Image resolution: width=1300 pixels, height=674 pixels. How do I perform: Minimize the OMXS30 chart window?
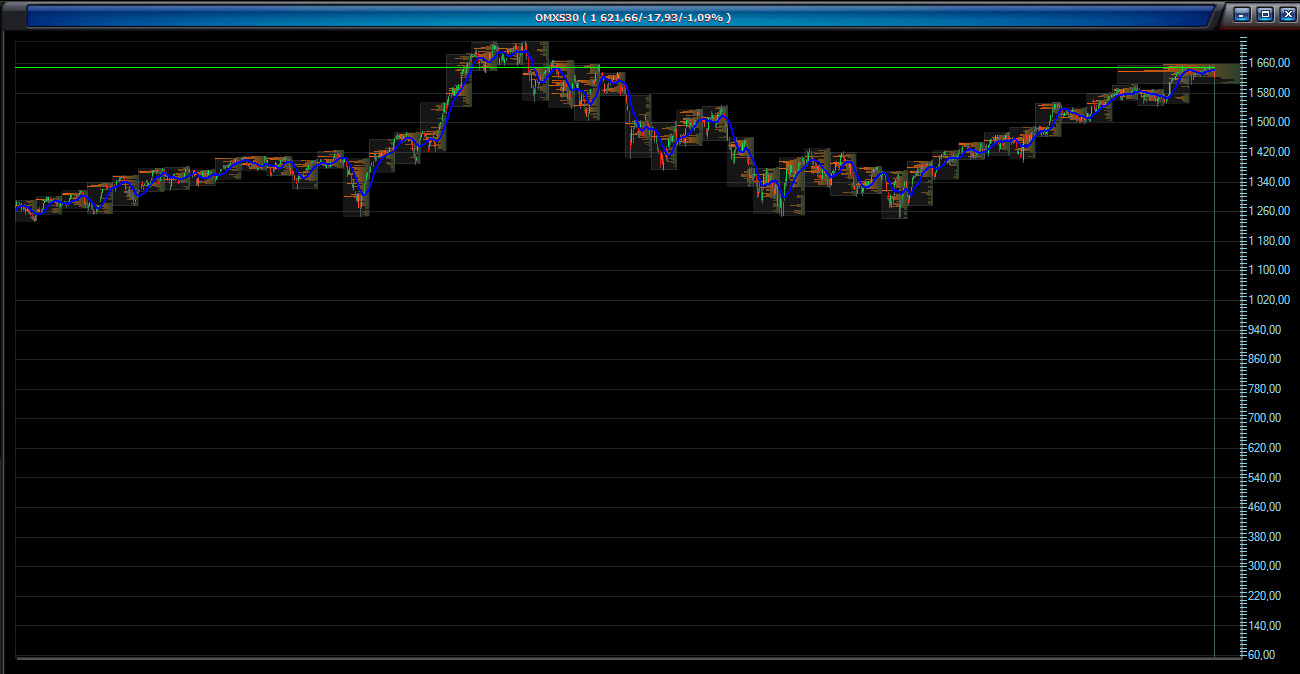click(1242, 15)
